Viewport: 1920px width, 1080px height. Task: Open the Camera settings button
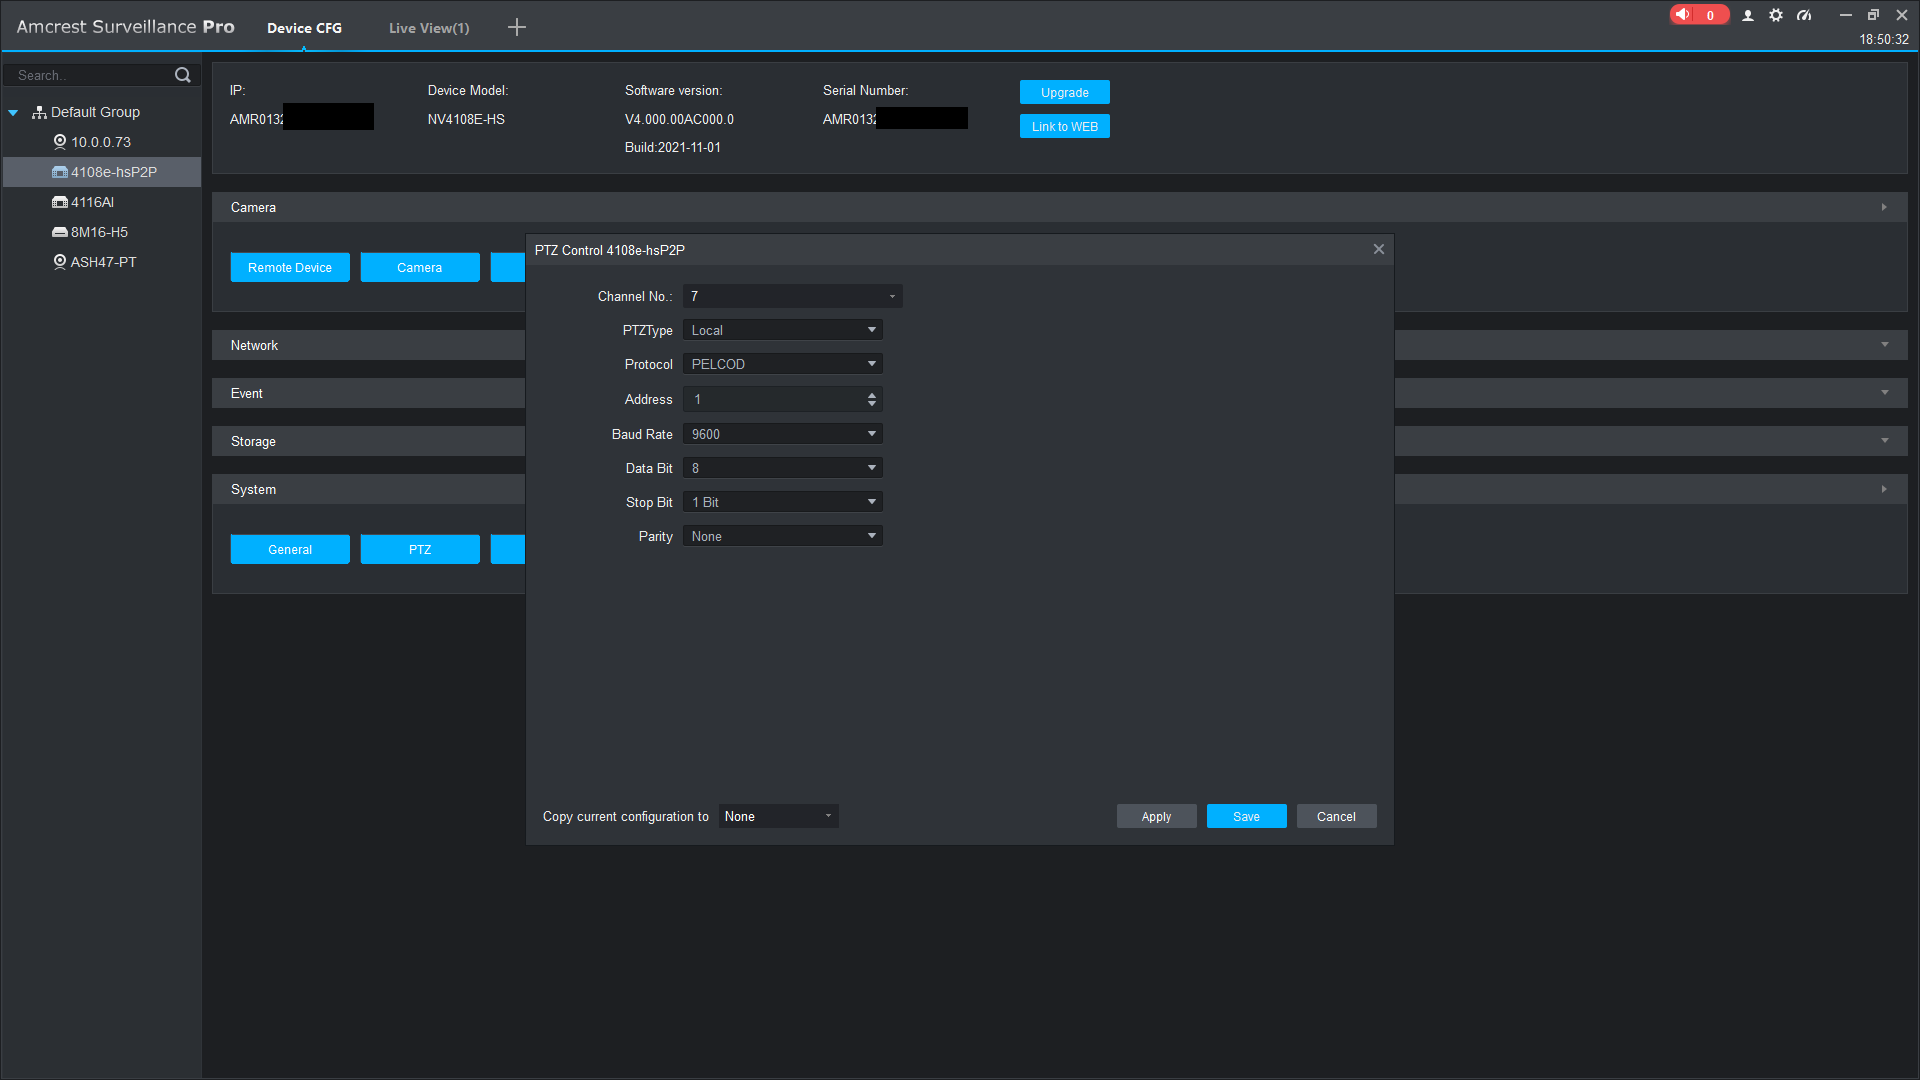tap(420, 267)
